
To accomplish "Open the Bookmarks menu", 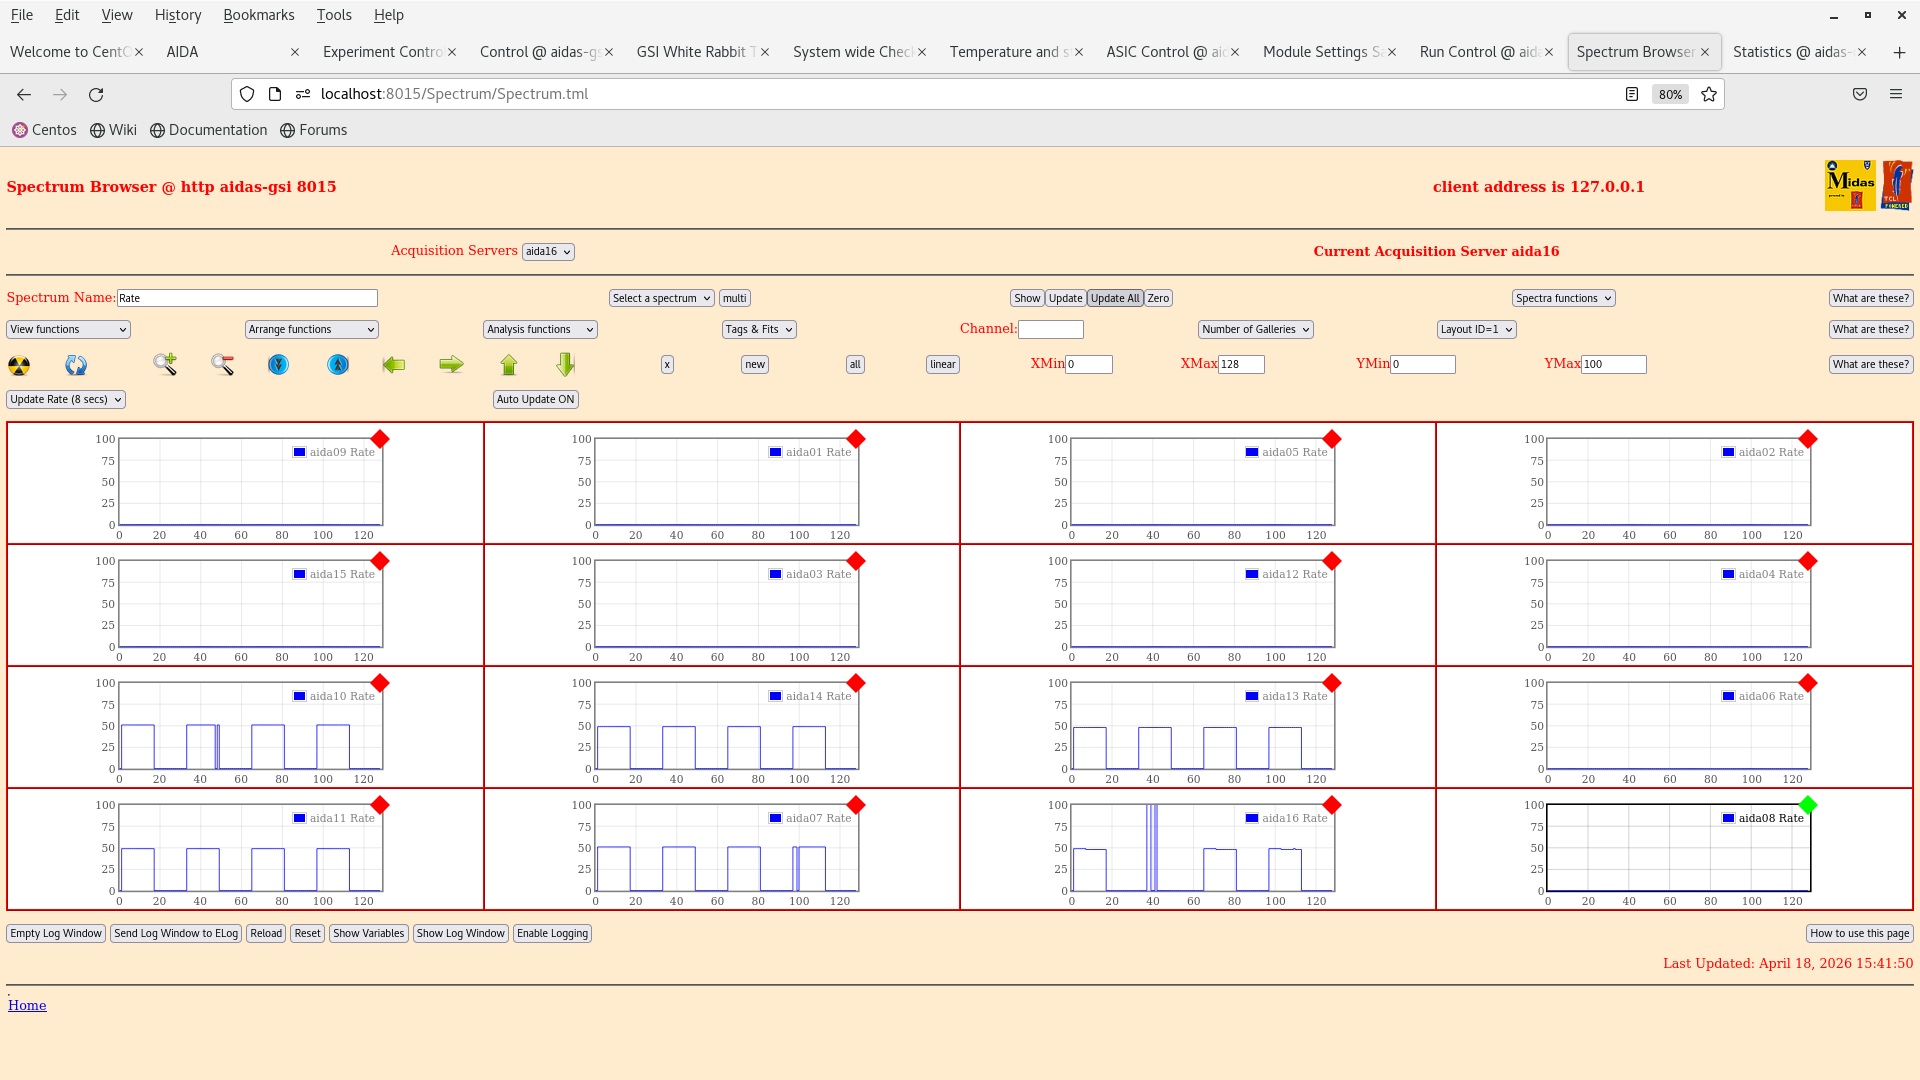I will [x=258, y=15].
